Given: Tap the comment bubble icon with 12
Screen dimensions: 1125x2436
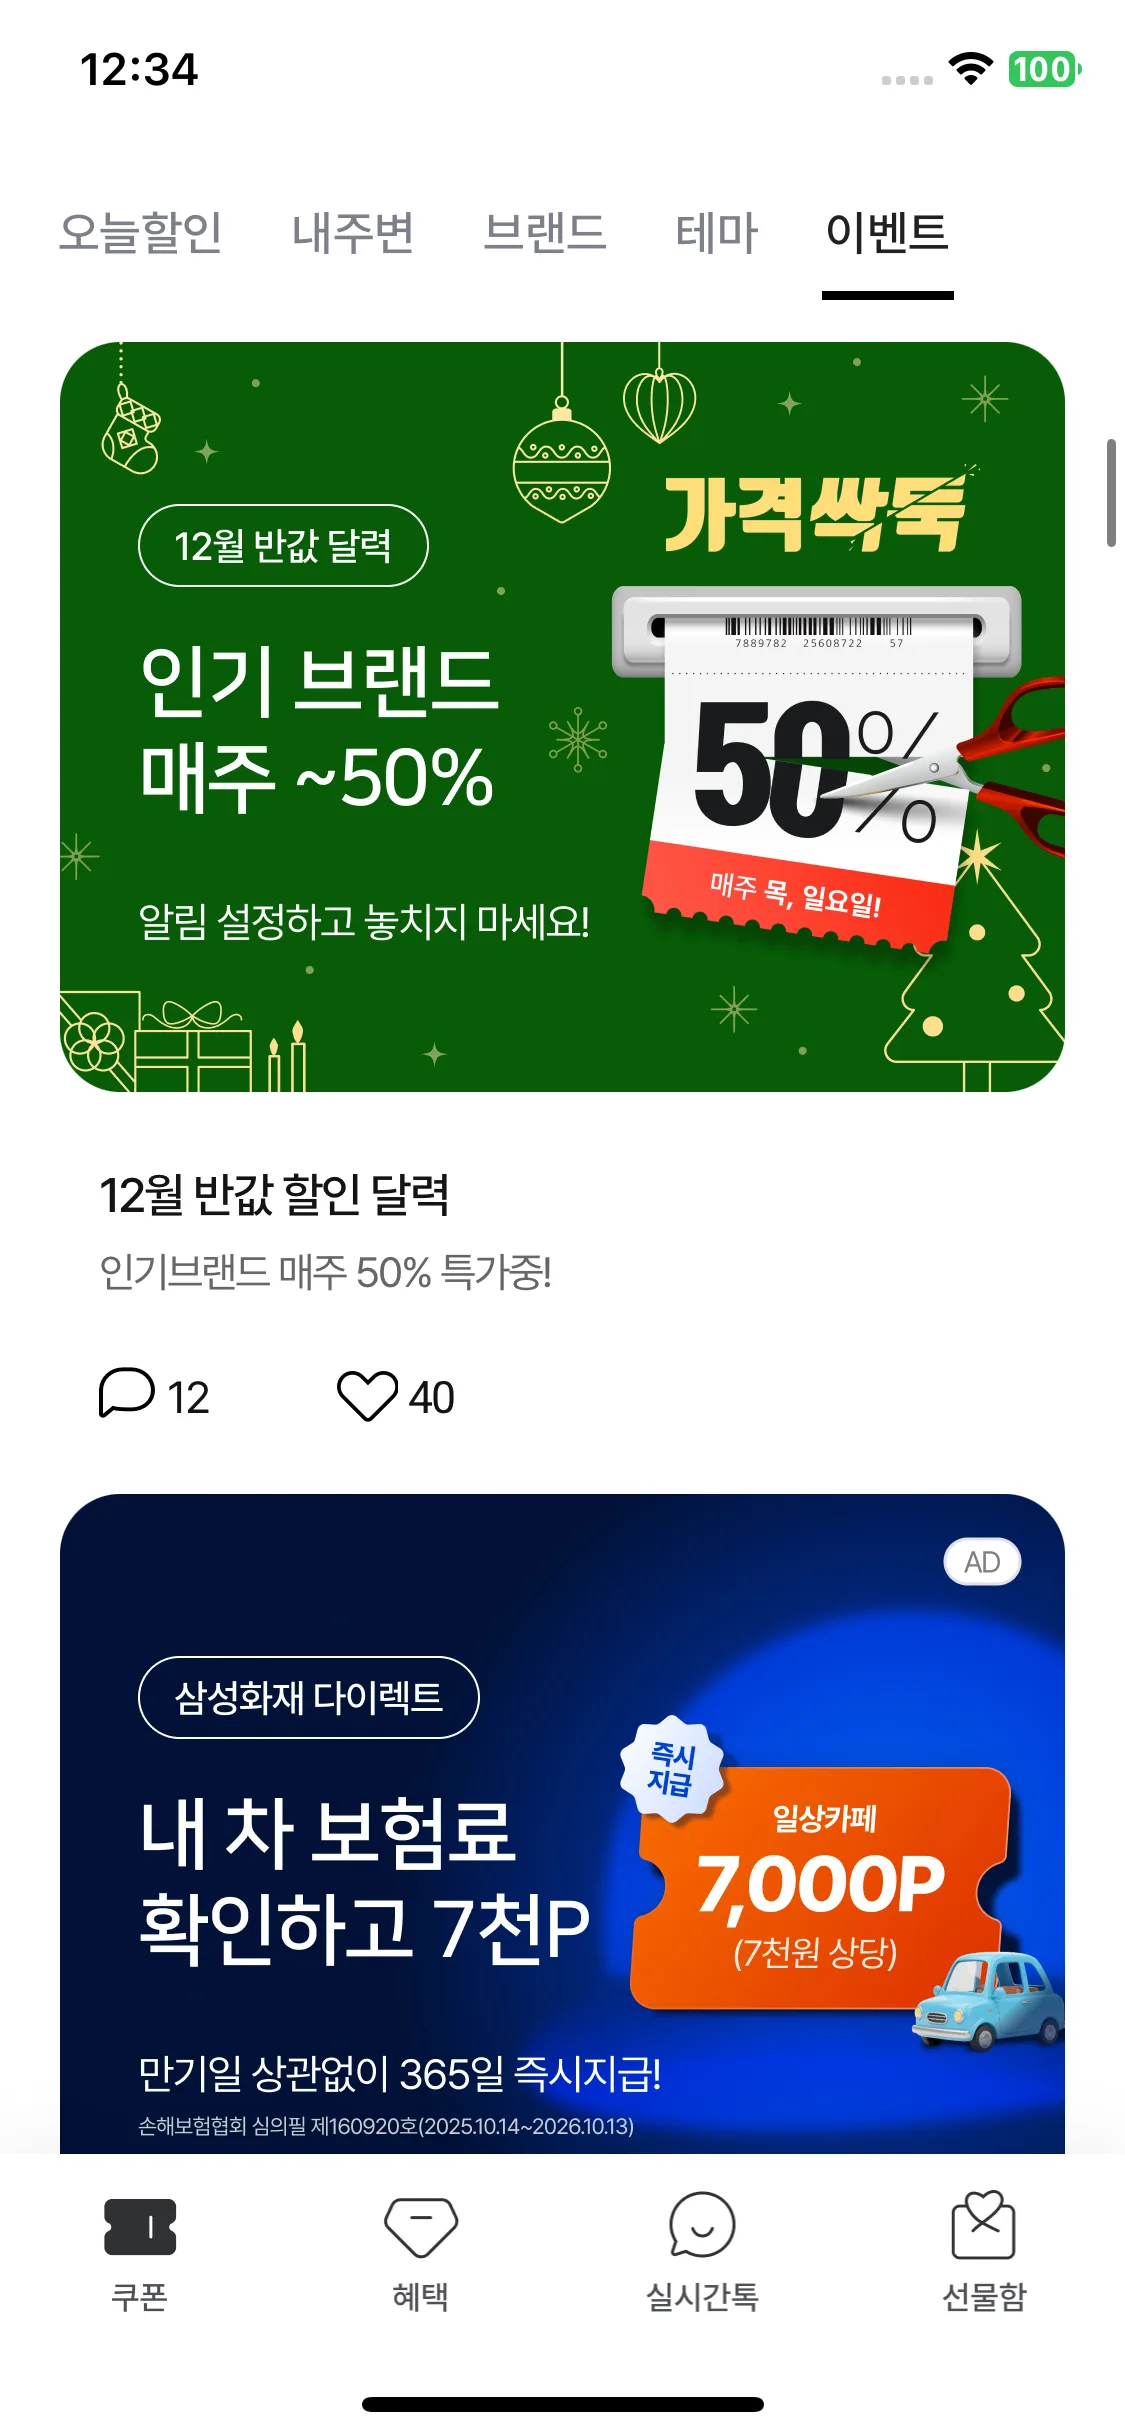Looking at the screenshot, I should point(127,1393).
